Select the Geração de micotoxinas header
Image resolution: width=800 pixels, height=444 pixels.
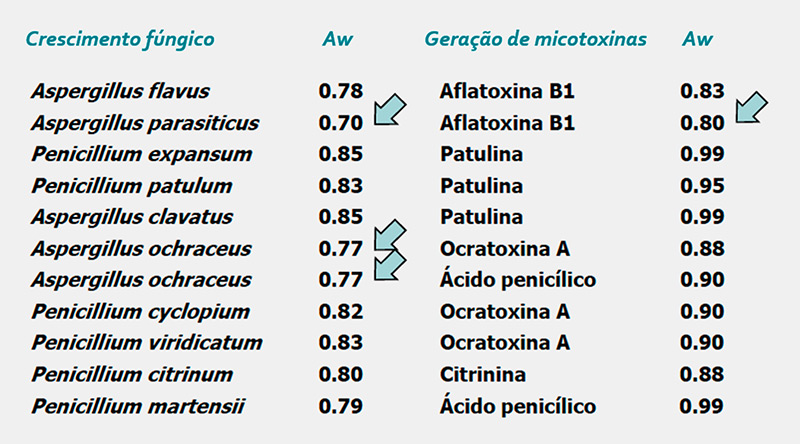coord(535,39)
